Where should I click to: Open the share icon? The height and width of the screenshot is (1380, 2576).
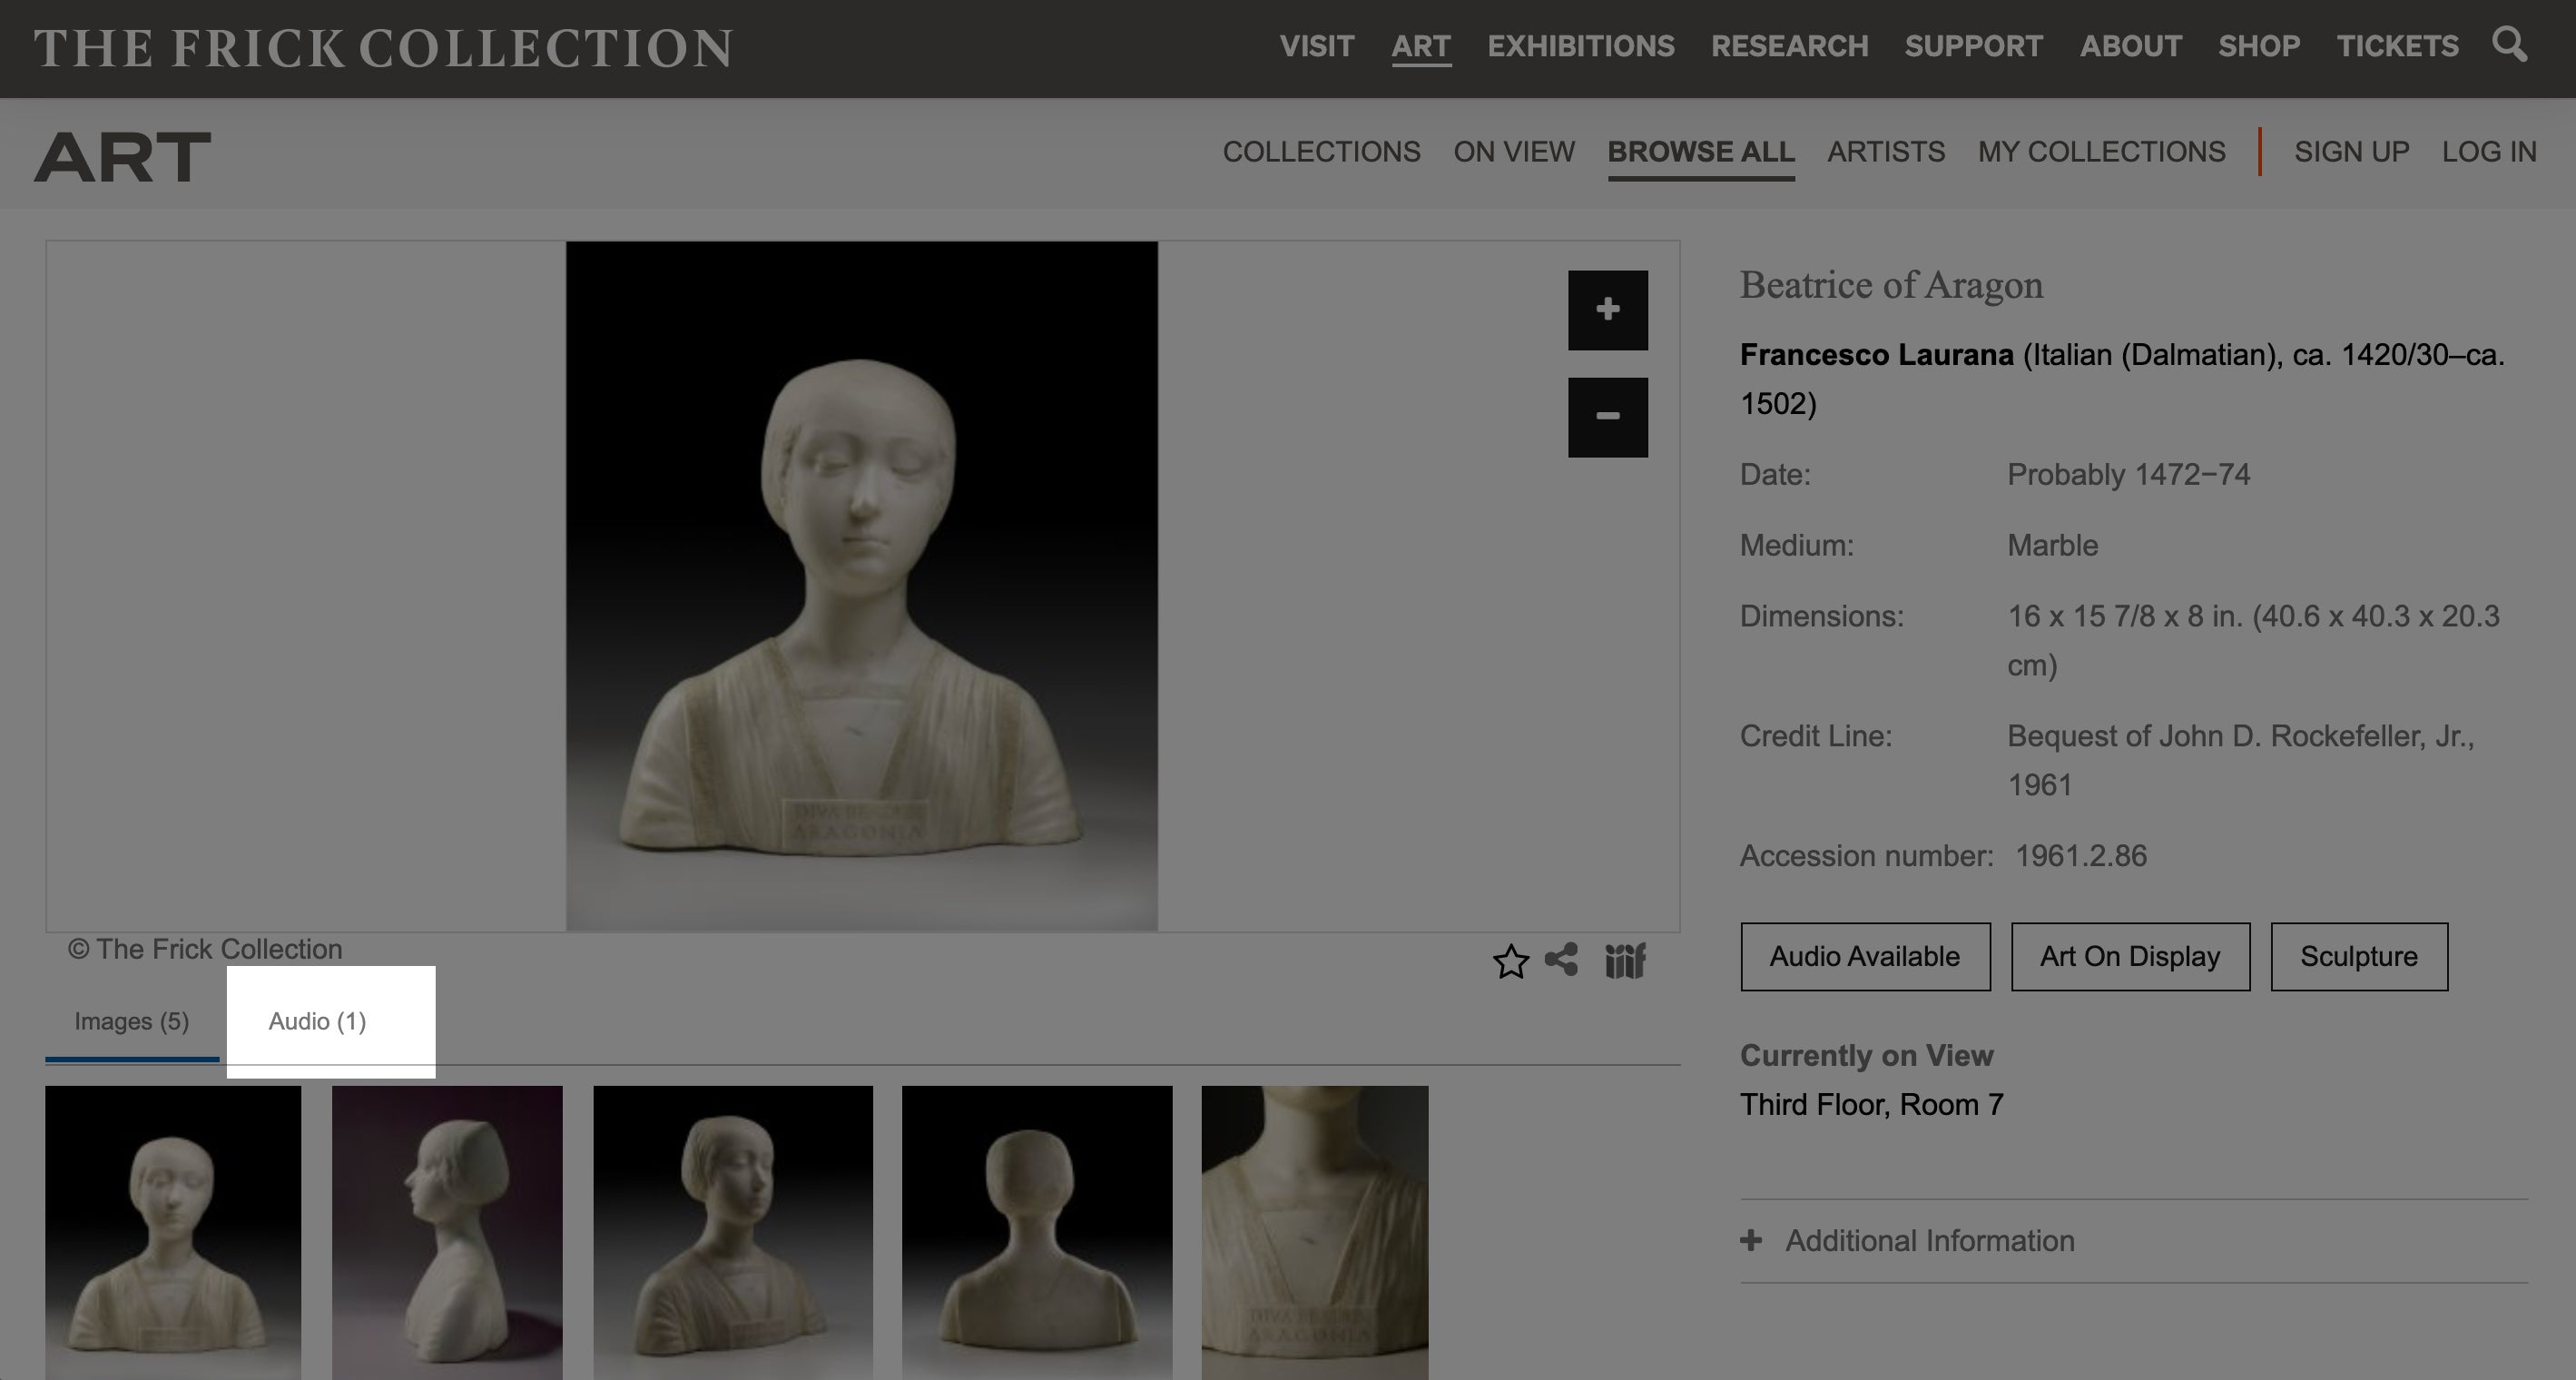click(x=1561, y=960)
